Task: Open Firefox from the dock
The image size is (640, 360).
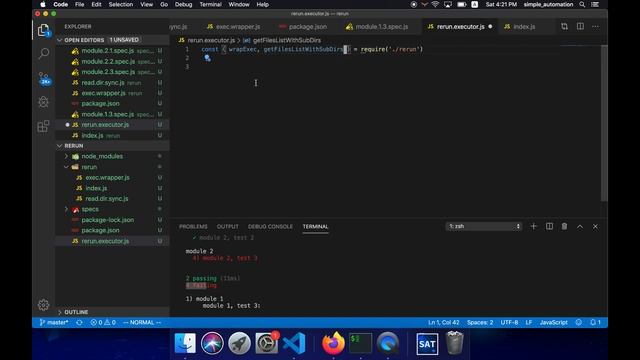Action: coord(333,343)
